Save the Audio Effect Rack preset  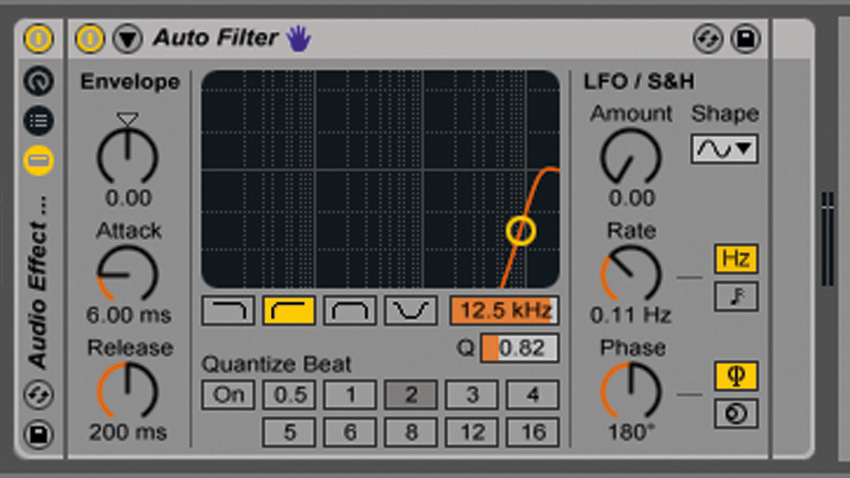pyautogui.click(x=38, y=434)
